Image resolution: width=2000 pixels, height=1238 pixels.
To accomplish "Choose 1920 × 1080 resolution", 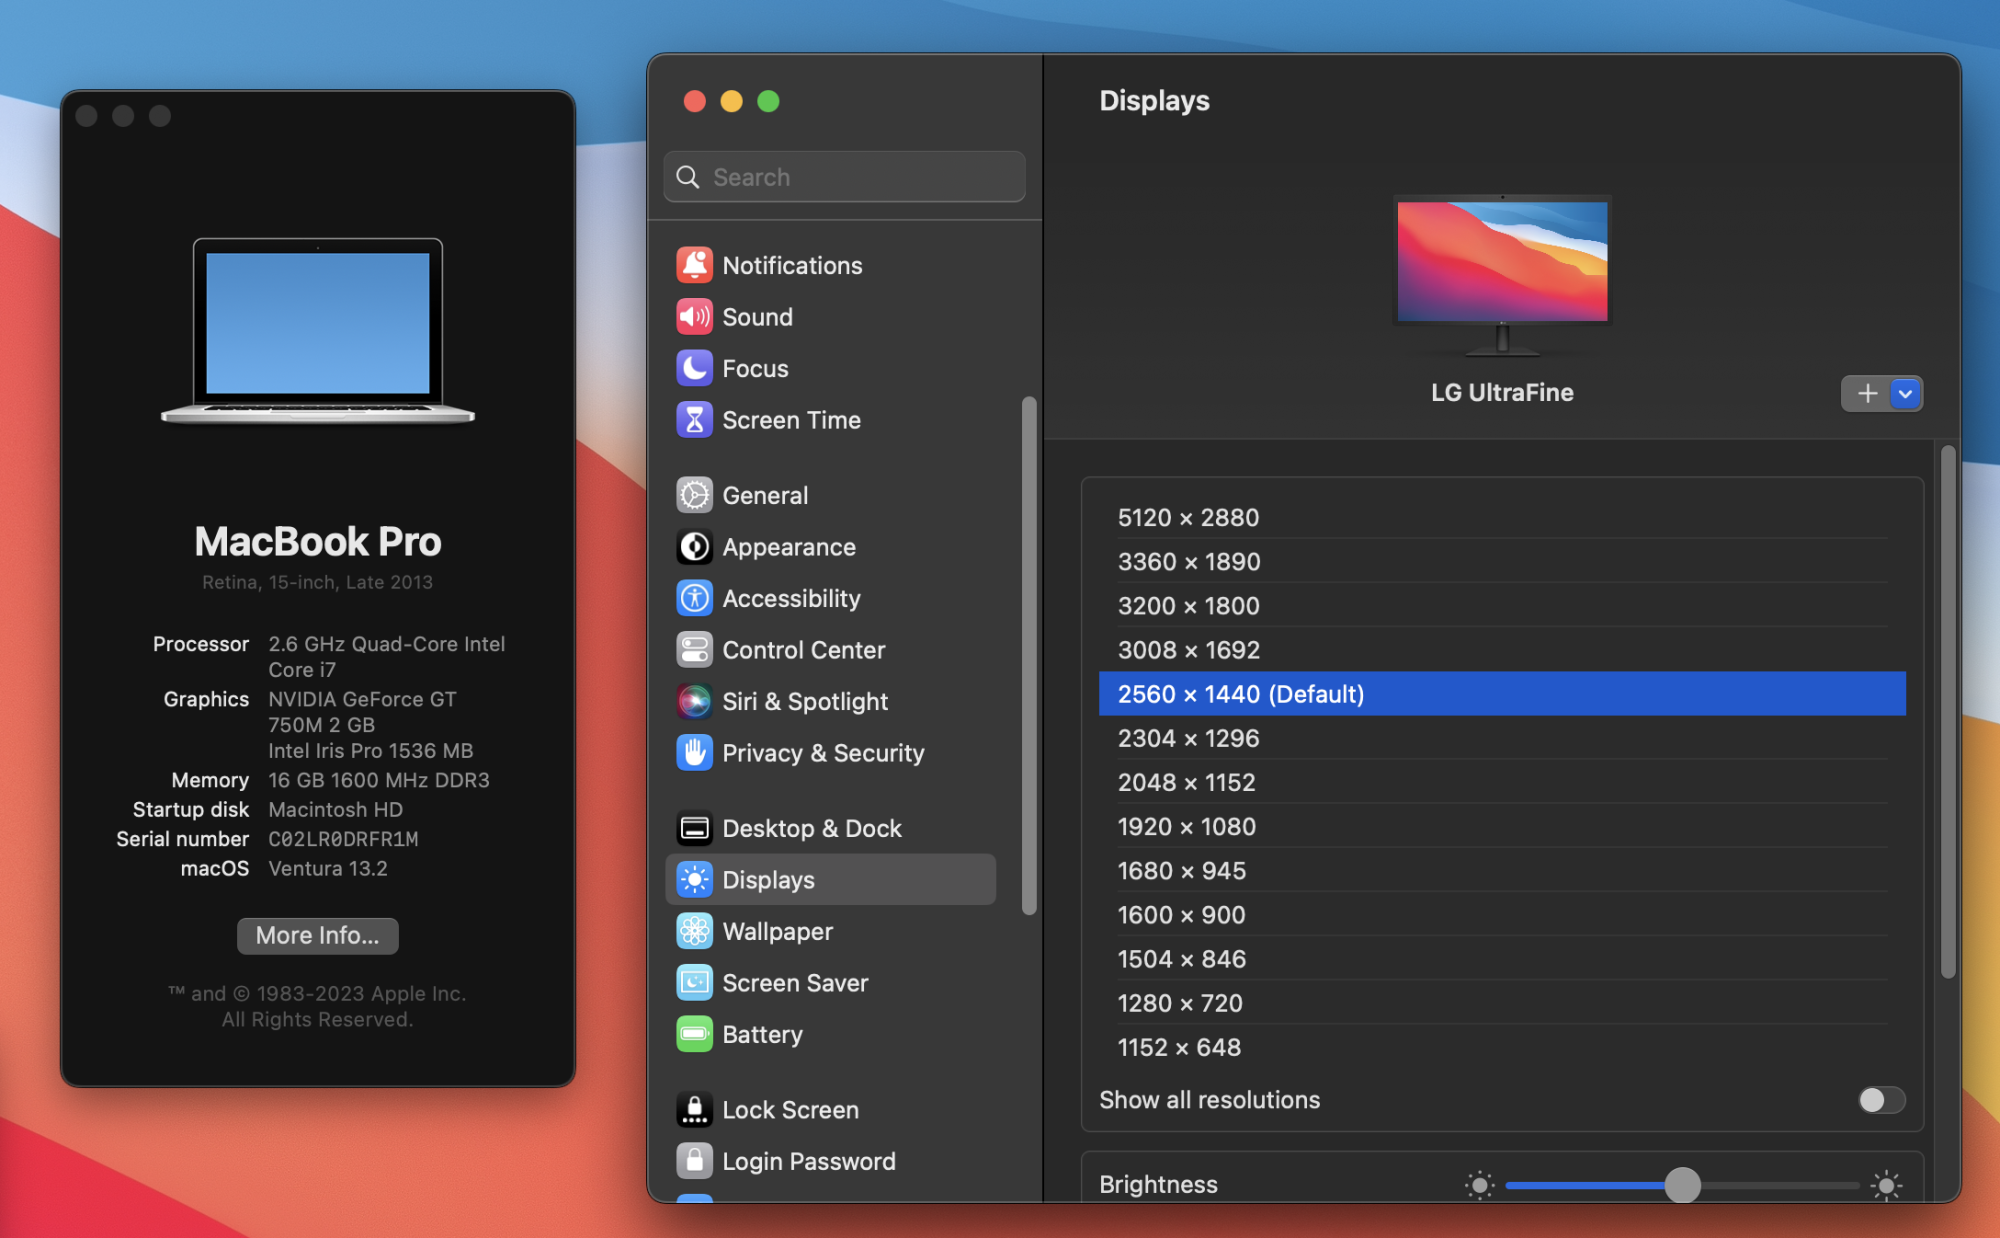I will tap(1502, 826).
